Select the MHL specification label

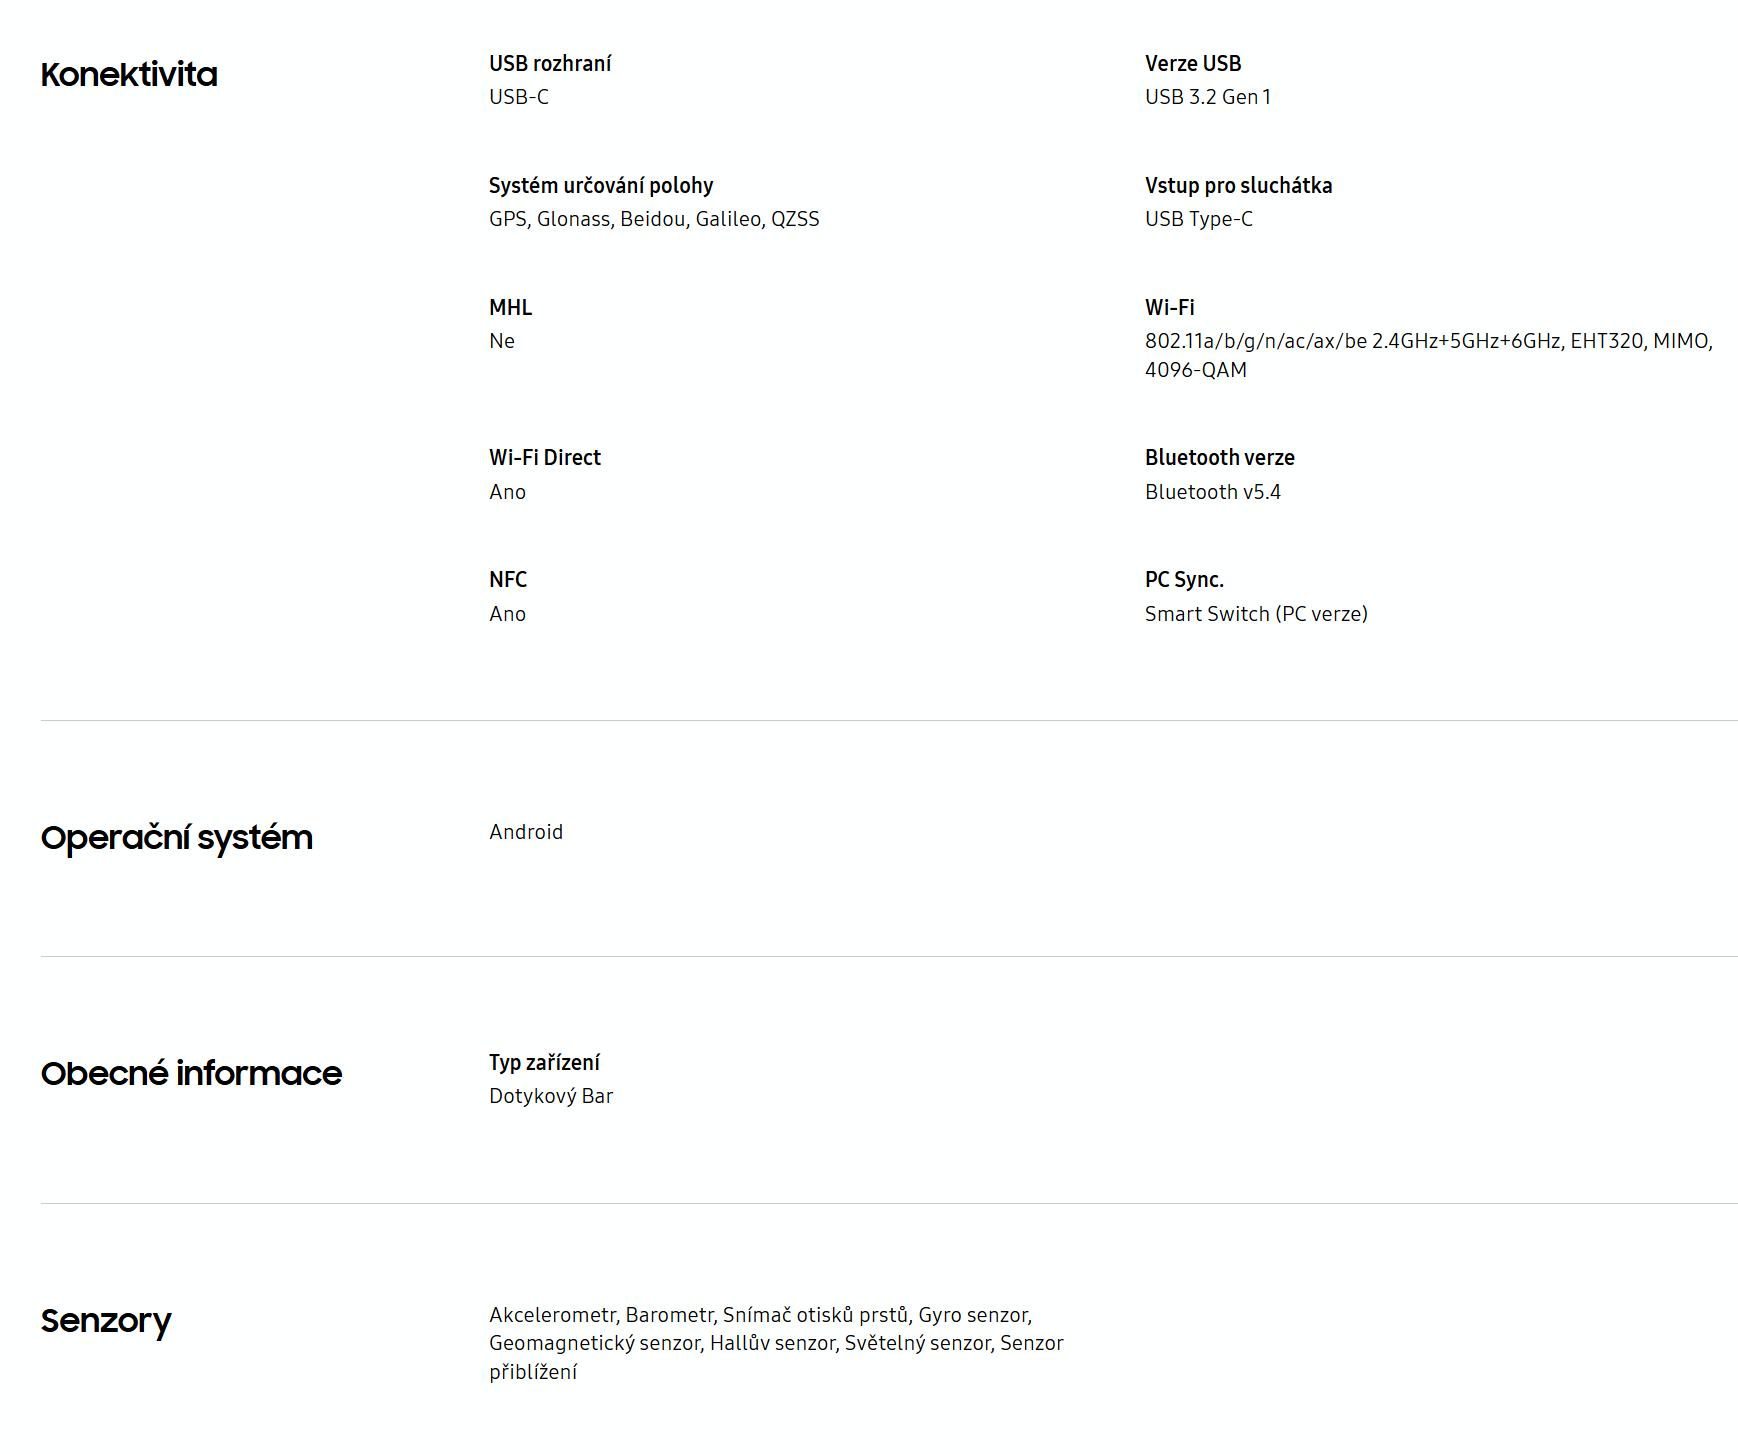510,307
